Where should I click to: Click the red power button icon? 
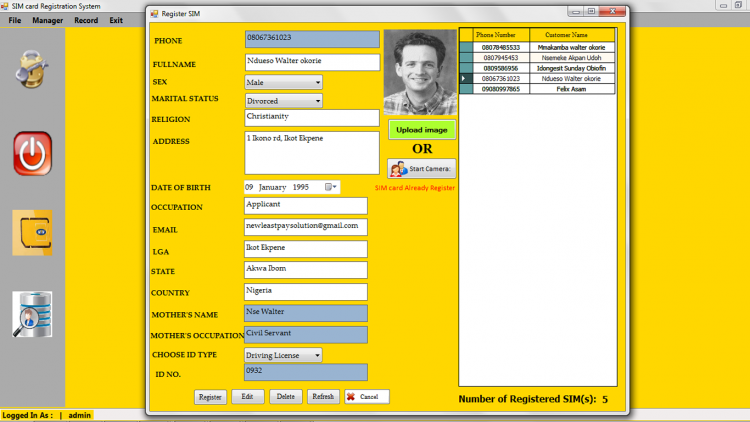(x=32, y=153)
